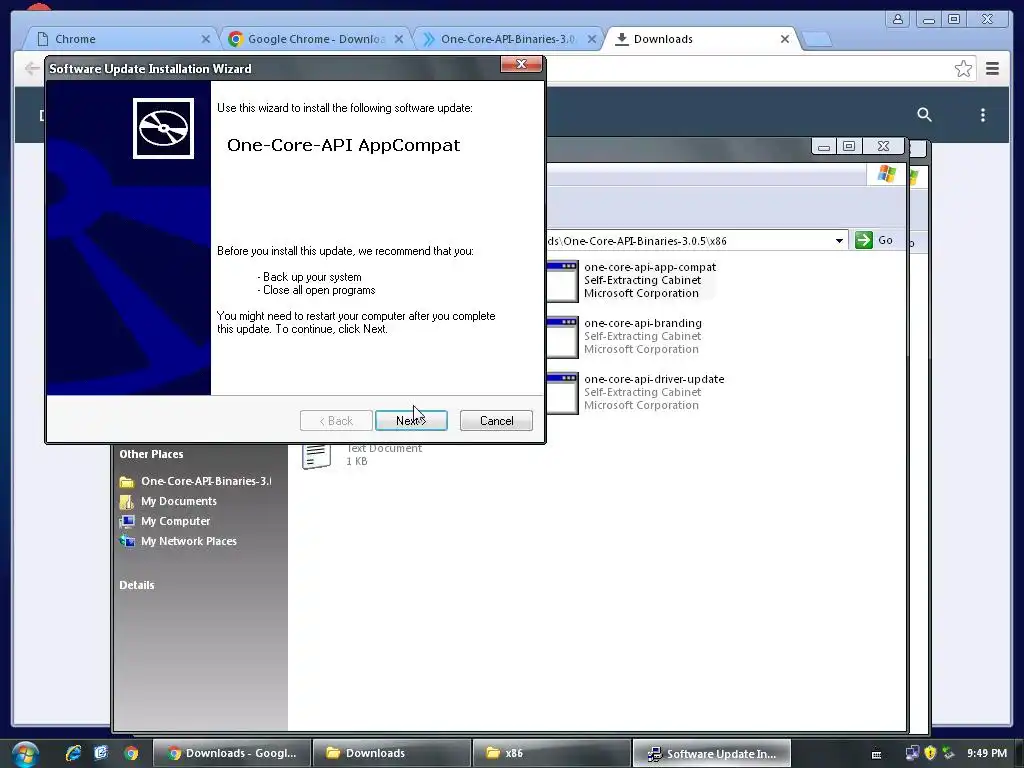Select the one-core-api-driver-update file
Image resolution: width=1024 pixels, height=768 pixels.
coord(654,379)
